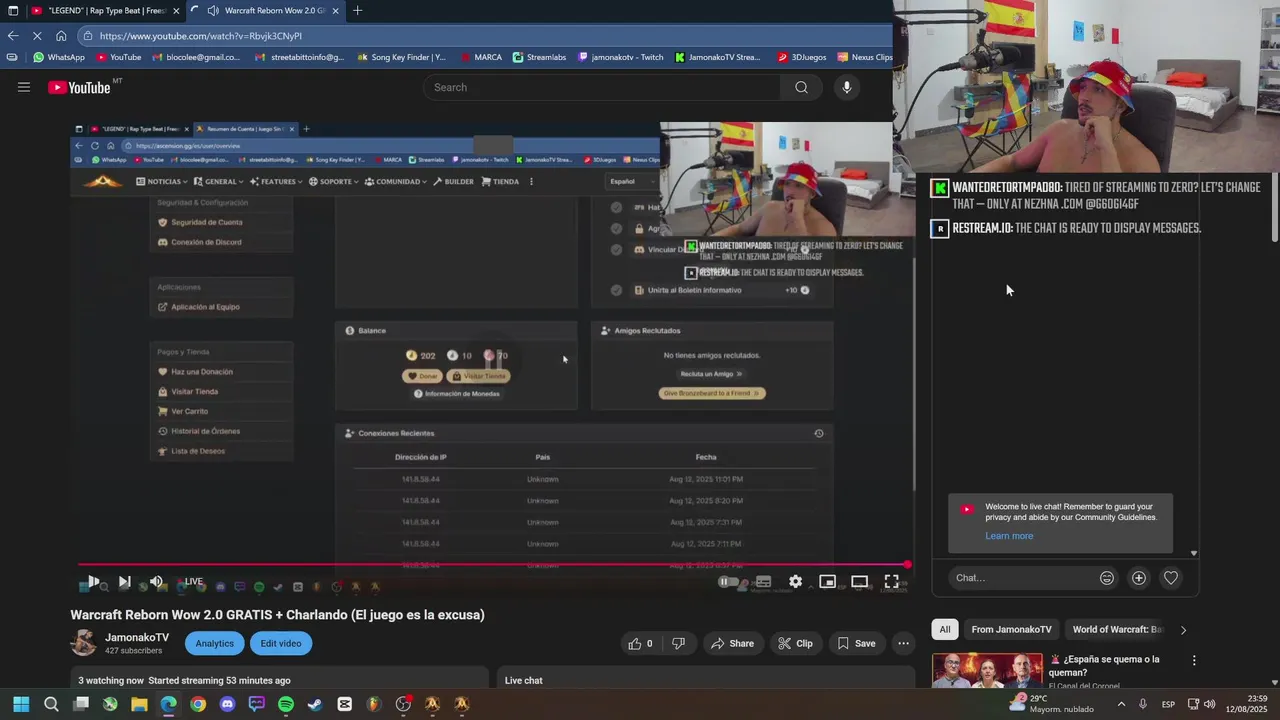Stop loading the page
Viewport: 1280px width, 720px height.
[x=36, y=35]
